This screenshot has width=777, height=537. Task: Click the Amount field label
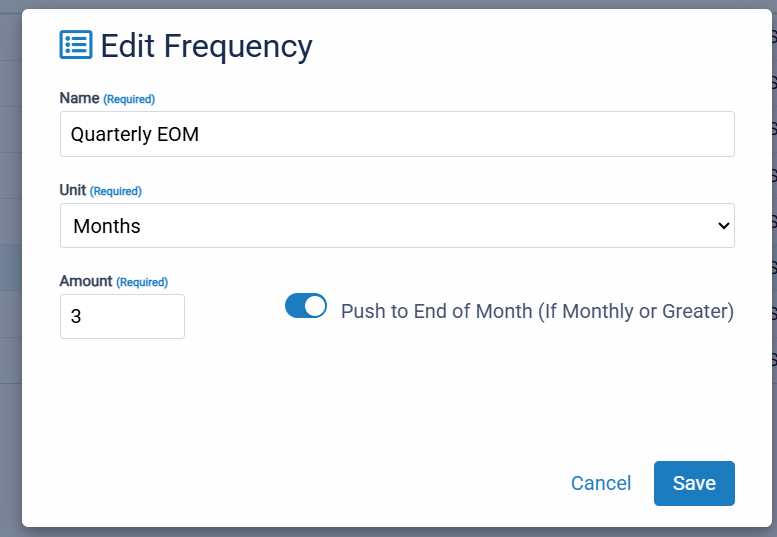point(86,281)
